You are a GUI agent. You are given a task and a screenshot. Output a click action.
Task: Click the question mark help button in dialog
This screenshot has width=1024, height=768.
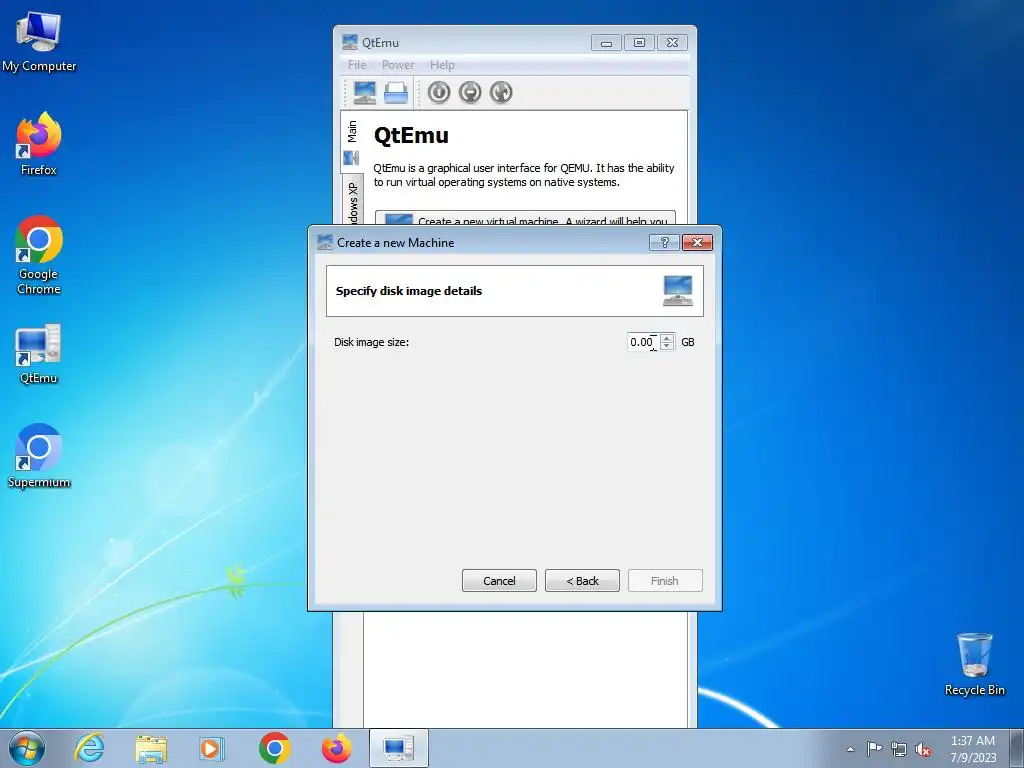click(665, 242)
